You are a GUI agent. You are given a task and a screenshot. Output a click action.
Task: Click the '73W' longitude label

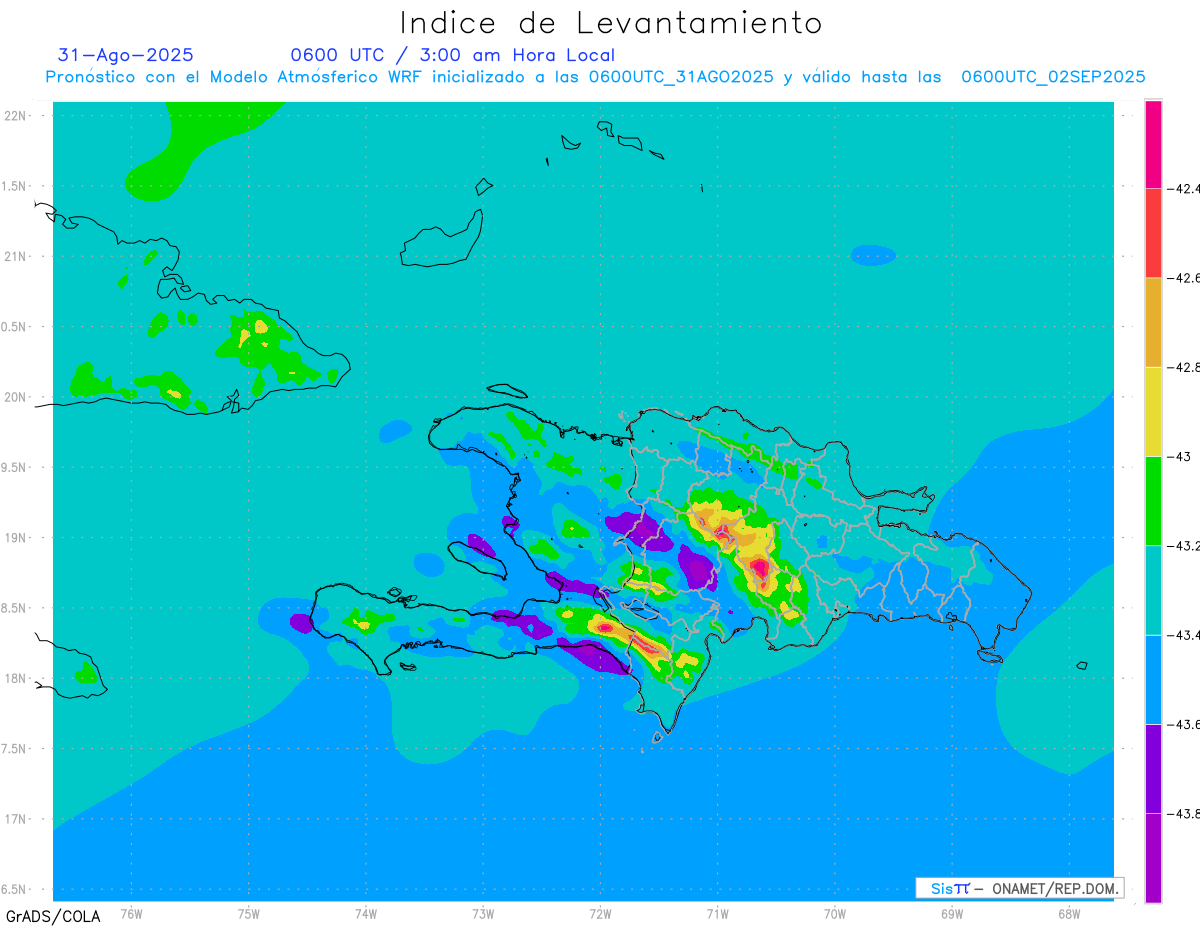click(x=483, y=914)
